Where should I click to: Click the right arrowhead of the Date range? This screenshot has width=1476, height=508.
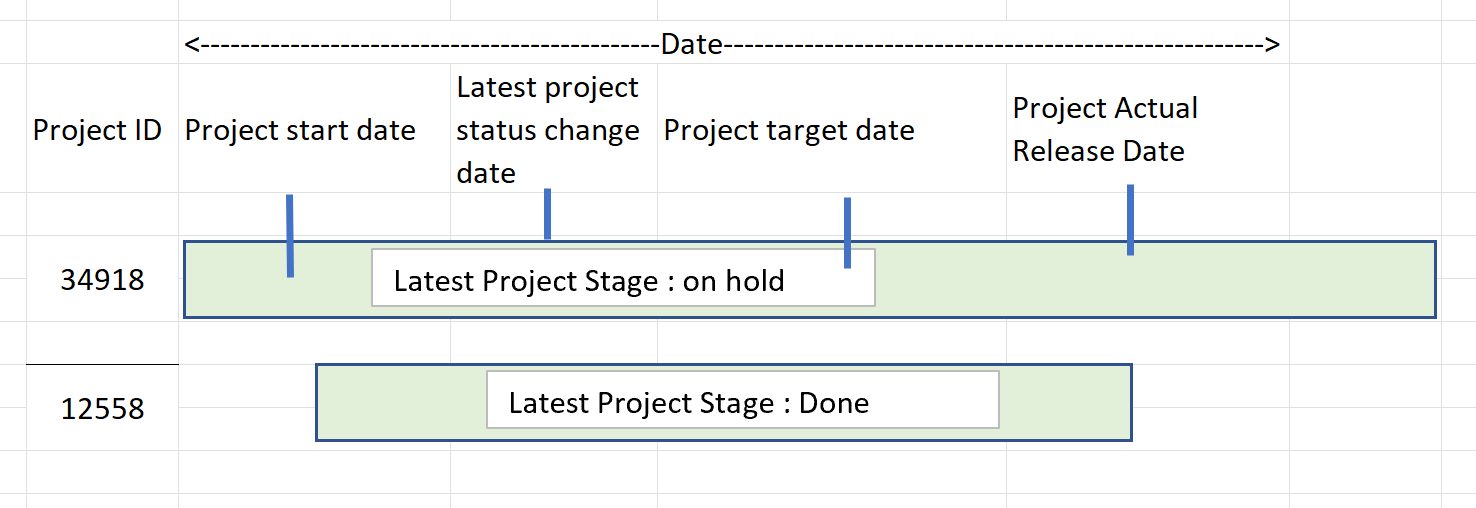1272,44
